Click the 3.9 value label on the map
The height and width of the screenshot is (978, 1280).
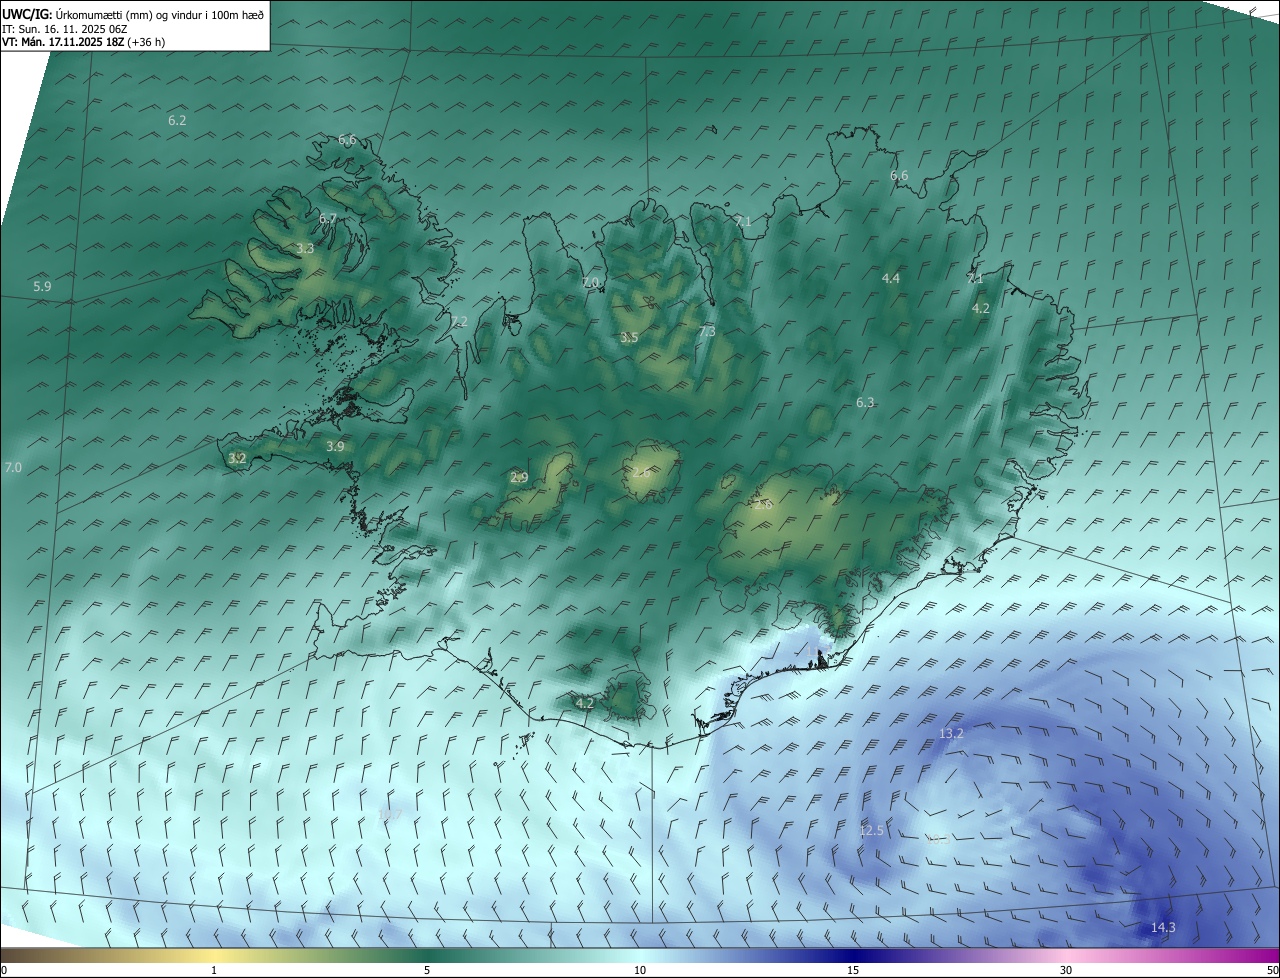335,447
